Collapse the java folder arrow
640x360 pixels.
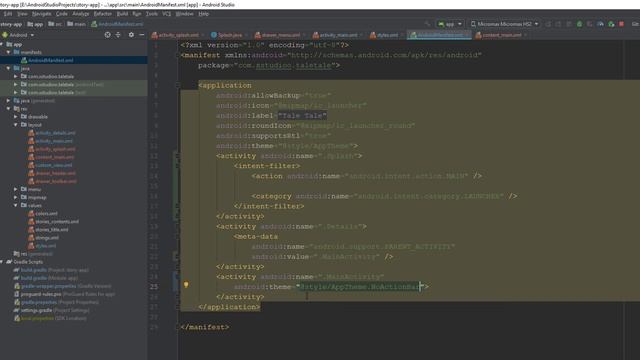(x=8, y=68)
